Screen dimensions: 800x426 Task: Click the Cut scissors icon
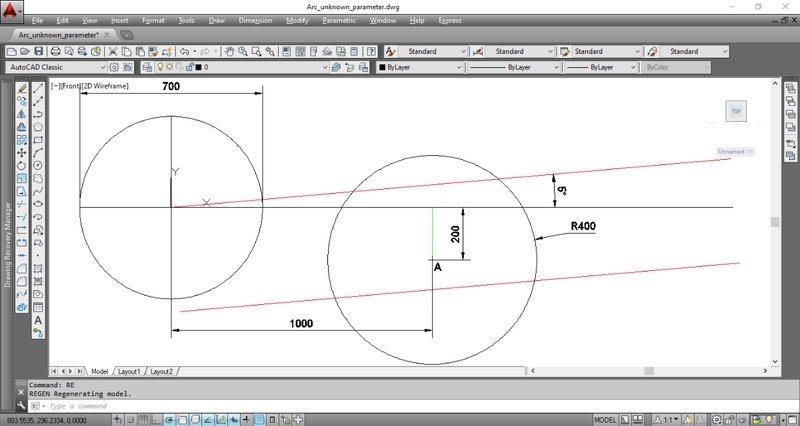point(113,51)
